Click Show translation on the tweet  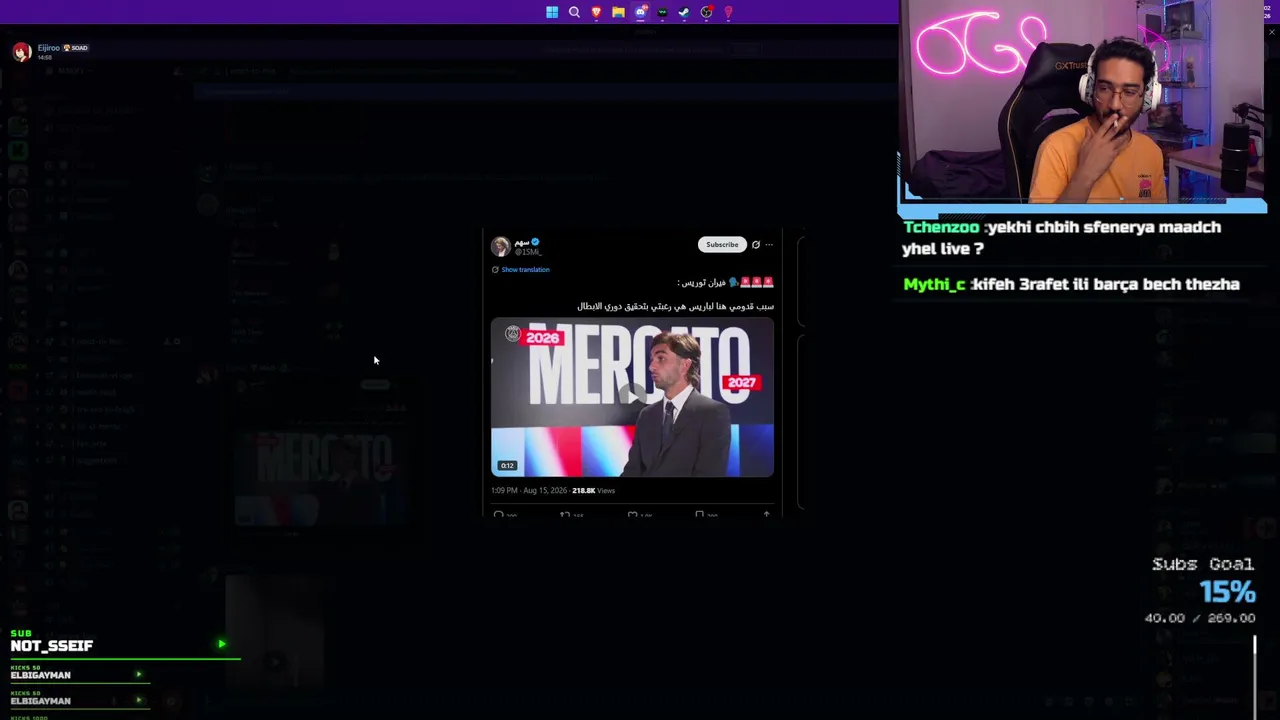(x=525, y=269)
